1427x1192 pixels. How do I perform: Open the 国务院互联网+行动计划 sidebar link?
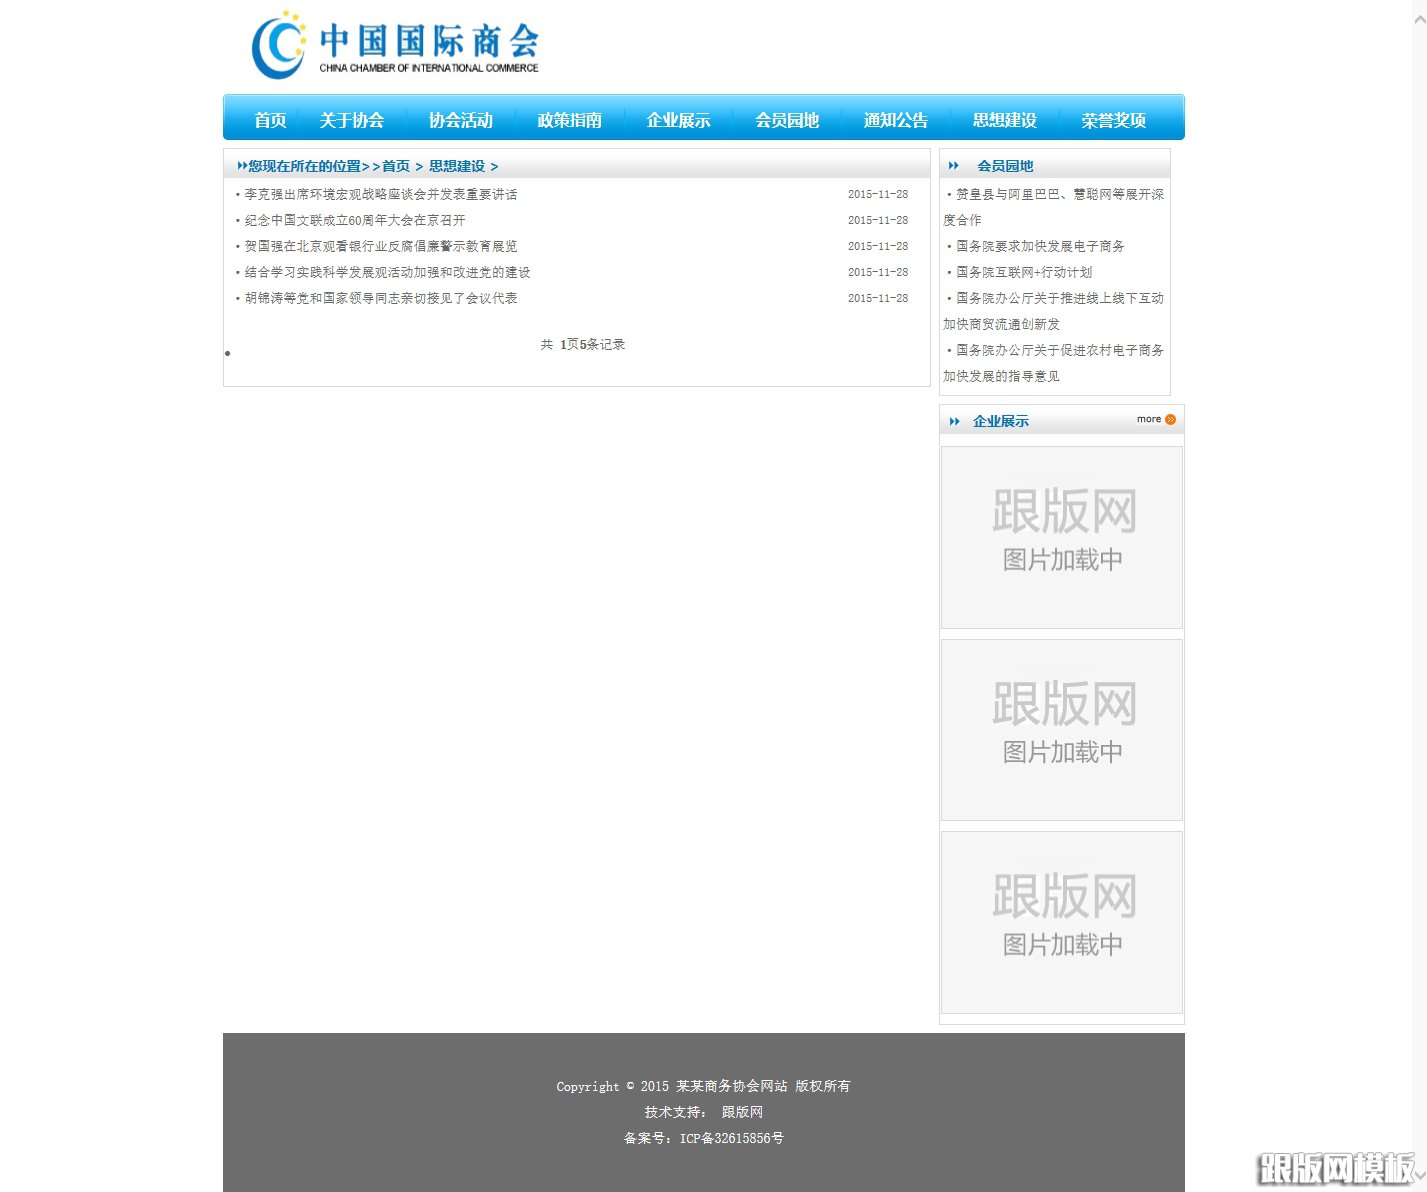pyautogui.click(x=1022, y=272)
